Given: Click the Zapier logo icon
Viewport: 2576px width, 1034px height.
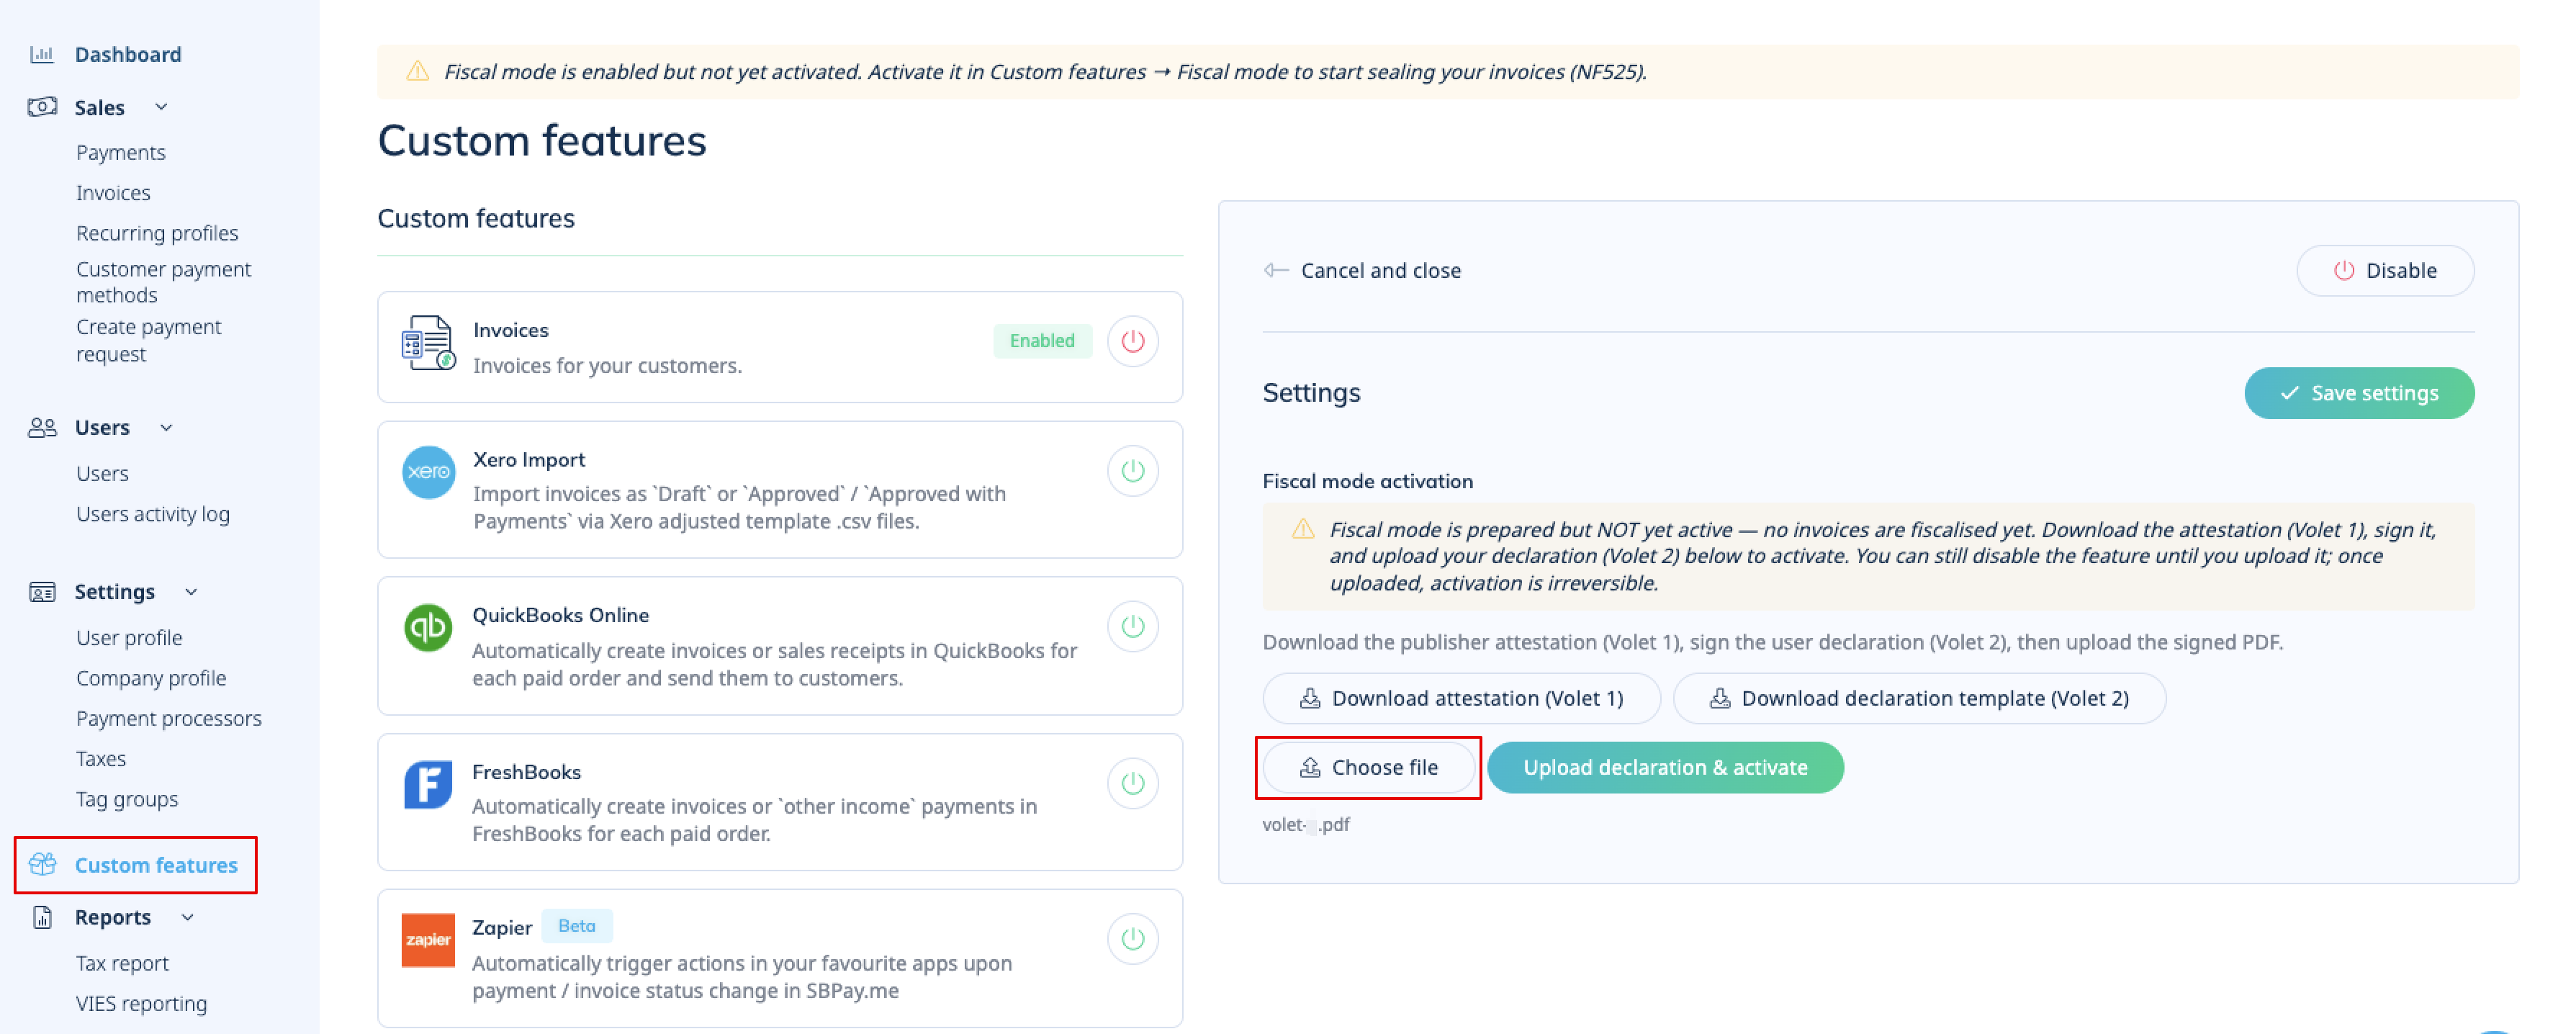Looking at the screenshot, I should 428,940.
